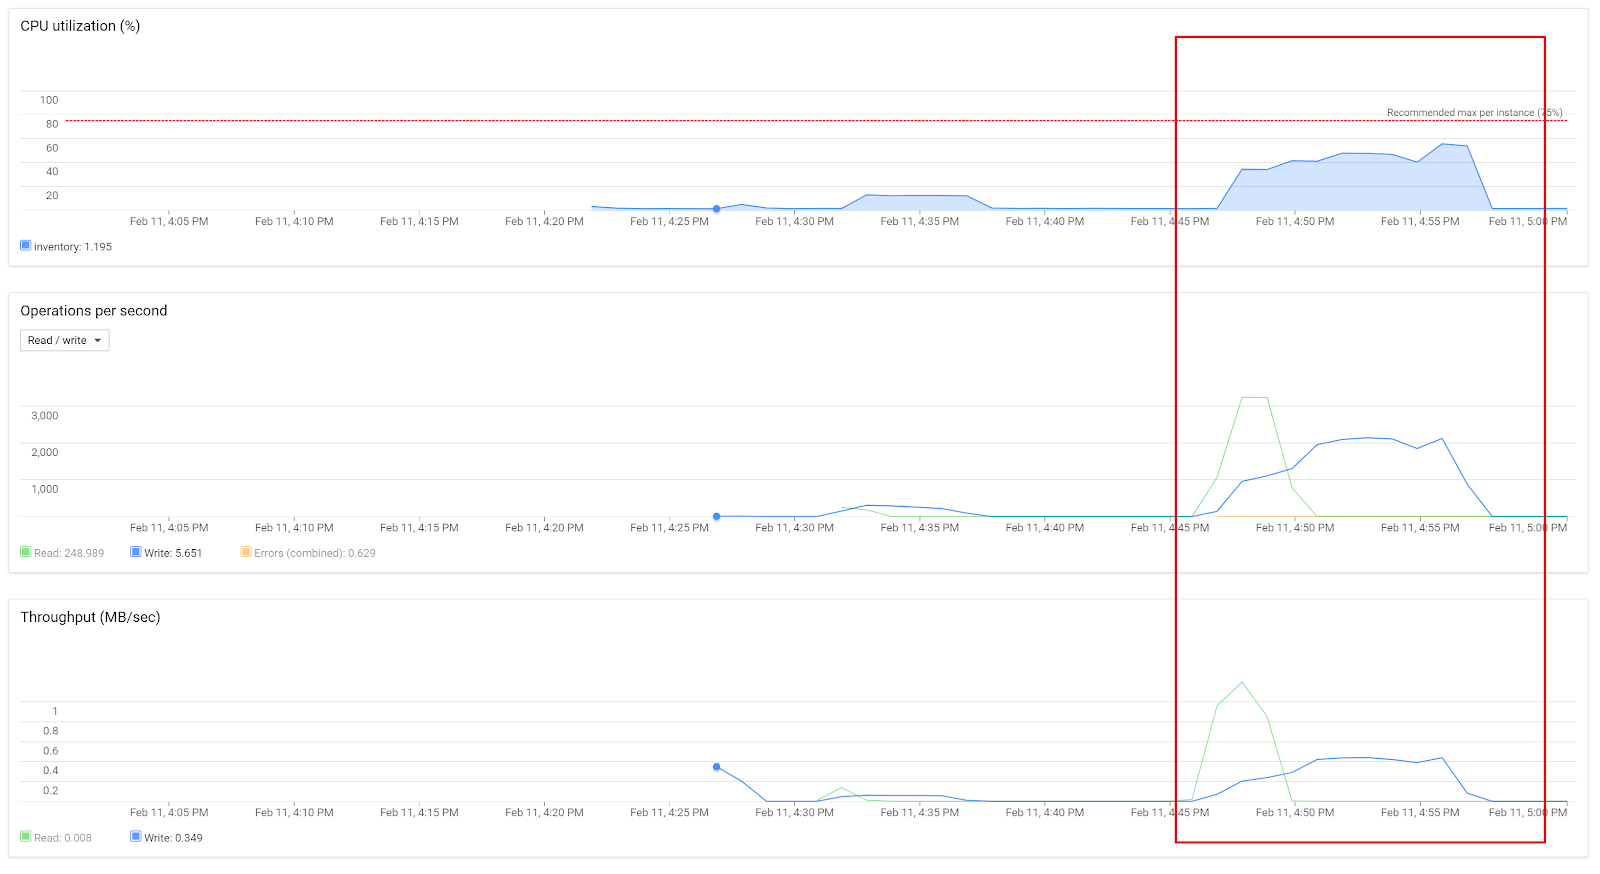Click the 0.6 value on throughput y-axis
The height and width of the screenshot is (874, 1600).
(51, 751)
